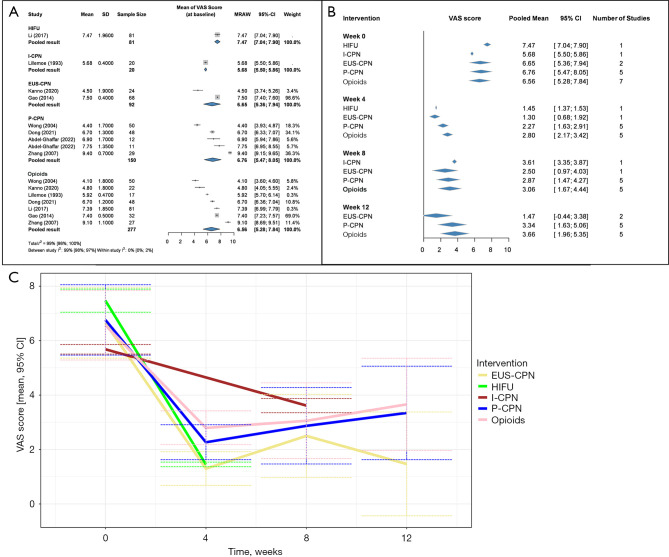Click the Opioids diamond under Week 4
Viewport: 669px width, 557px height.
click(x=447, y=135)
